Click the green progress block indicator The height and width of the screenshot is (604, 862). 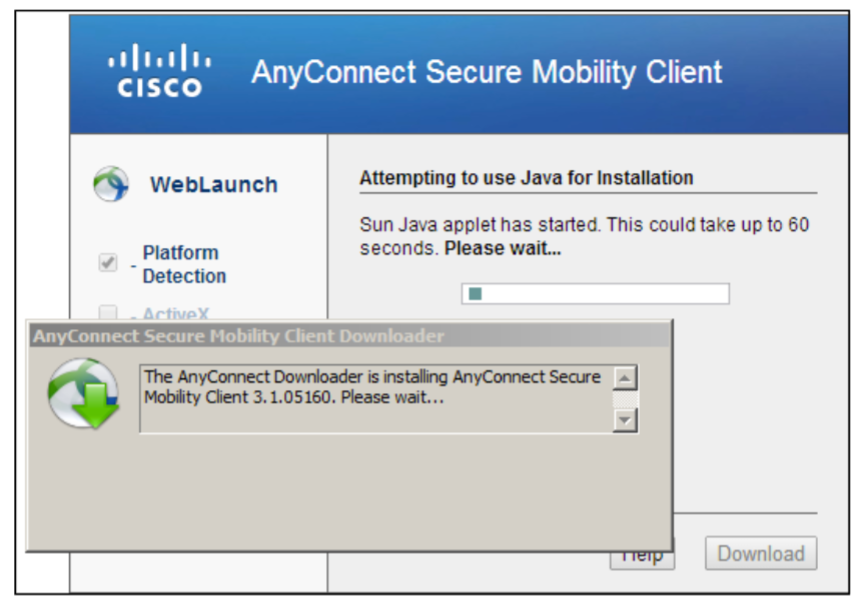475,293
